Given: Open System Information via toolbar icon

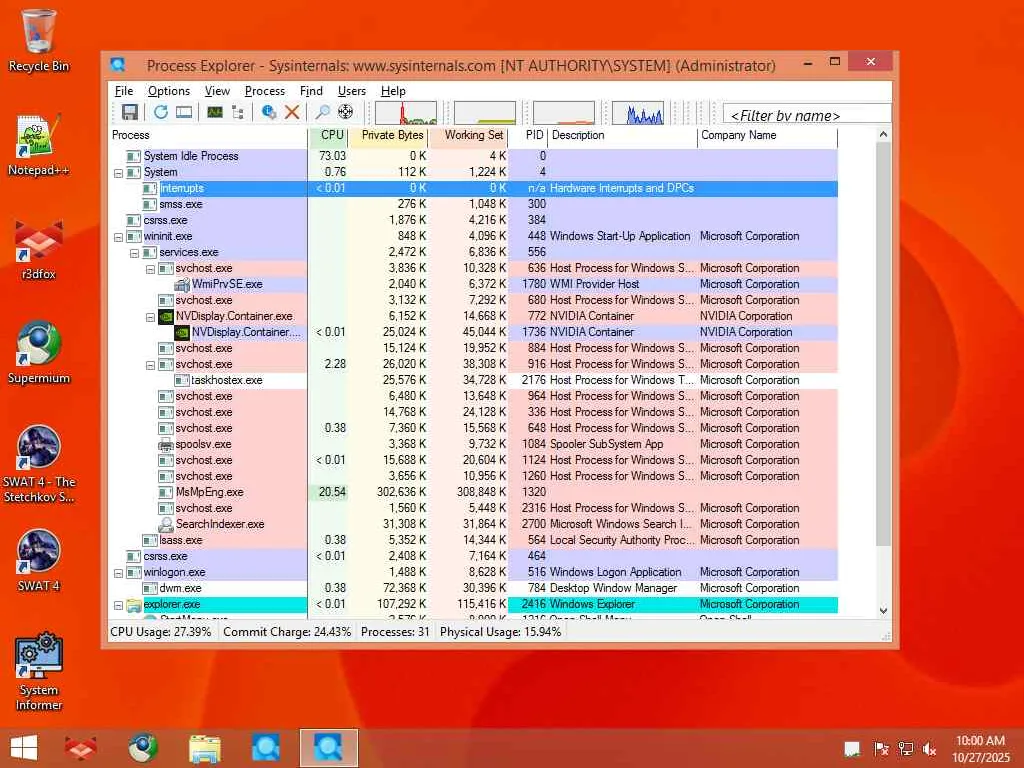Looking at the screenshot, I should [215, 112].
